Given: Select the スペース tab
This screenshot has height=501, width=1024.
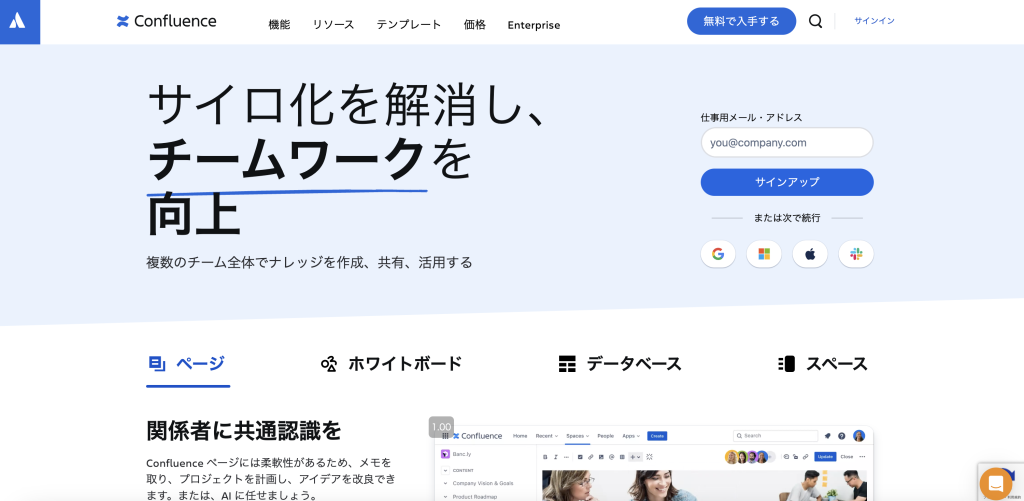Looking at the screenshot, I should [823, 364].
